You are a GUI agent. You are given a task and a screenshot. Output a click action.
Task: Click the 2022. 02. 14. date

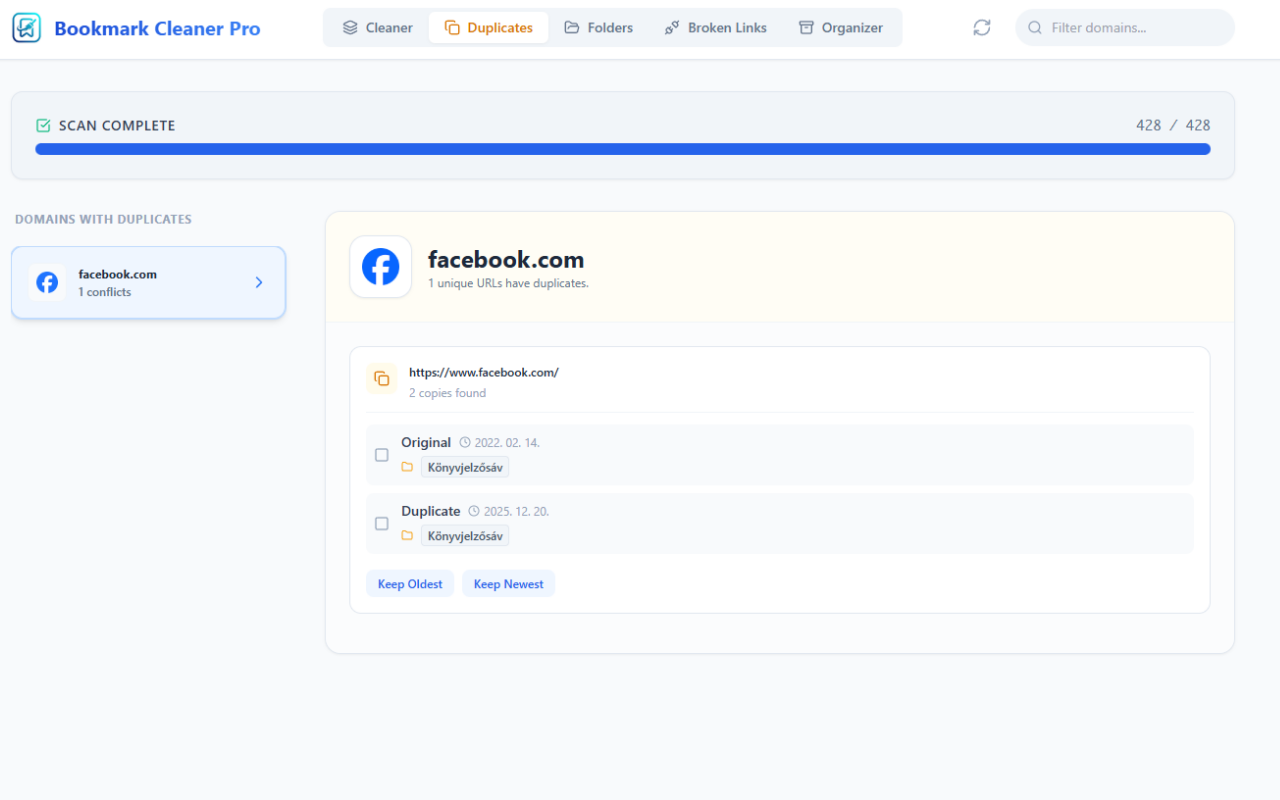coord(507,442)
